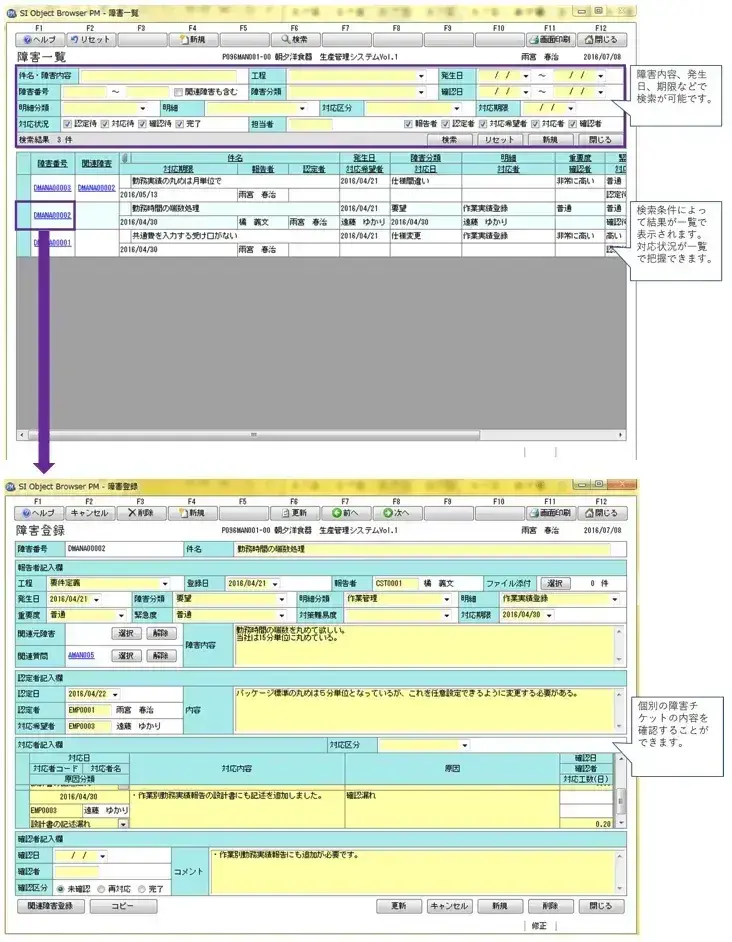Open trouble ticket DMANA00002 in 障害番号 column
The image size is (732, 942).
52,215
